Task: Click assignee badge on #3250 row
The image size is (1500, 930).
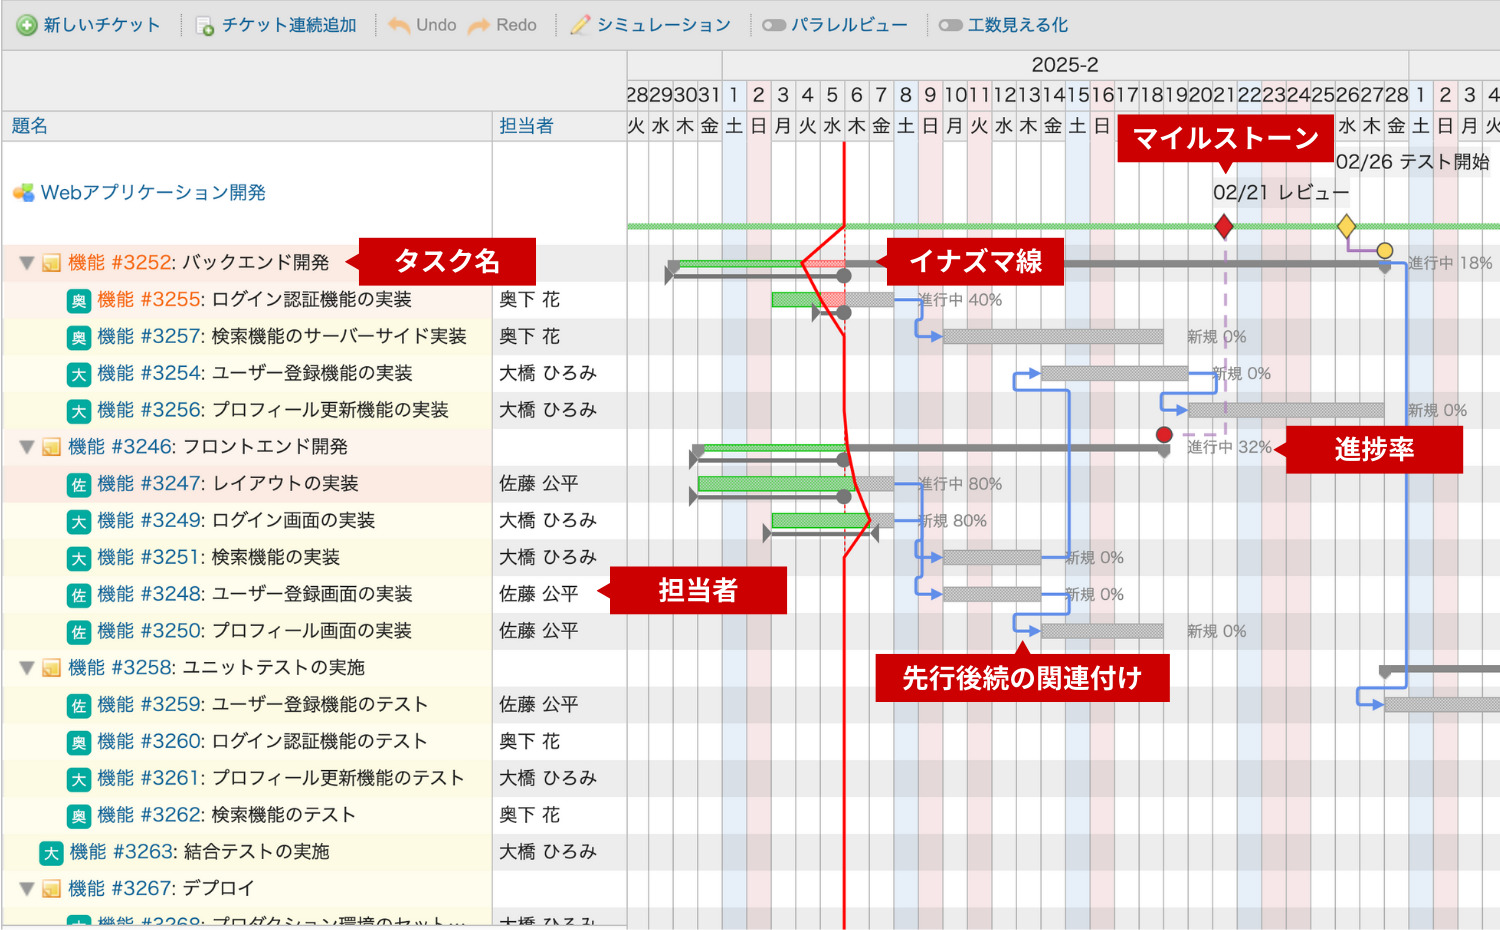Action: [x=79, y=632]
